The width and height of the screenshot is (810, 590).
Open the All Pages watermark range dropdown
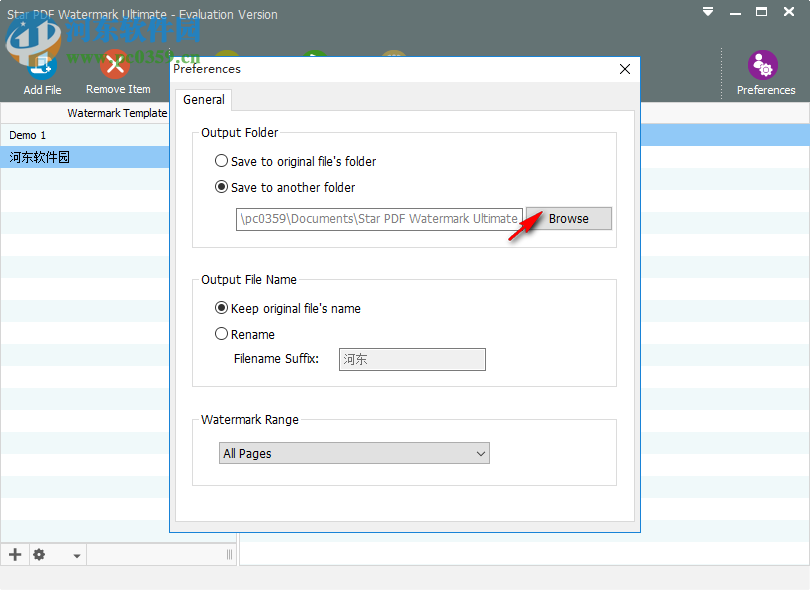click(354, 453)
